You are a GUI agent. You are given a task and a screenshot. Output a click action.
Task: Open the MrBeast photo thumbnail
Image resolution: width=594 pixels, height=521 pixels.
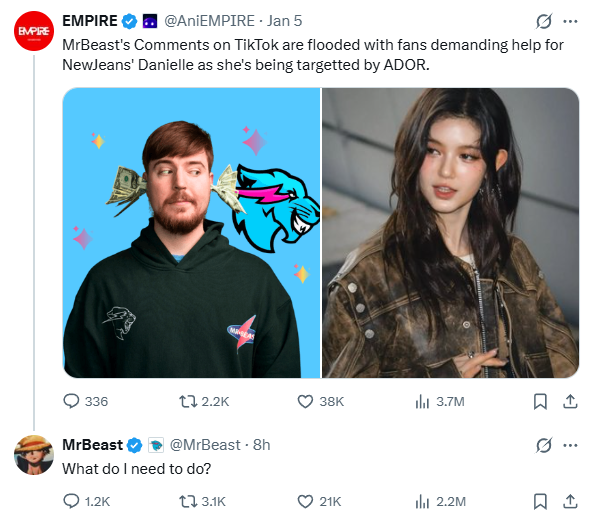tap(191, 233)
